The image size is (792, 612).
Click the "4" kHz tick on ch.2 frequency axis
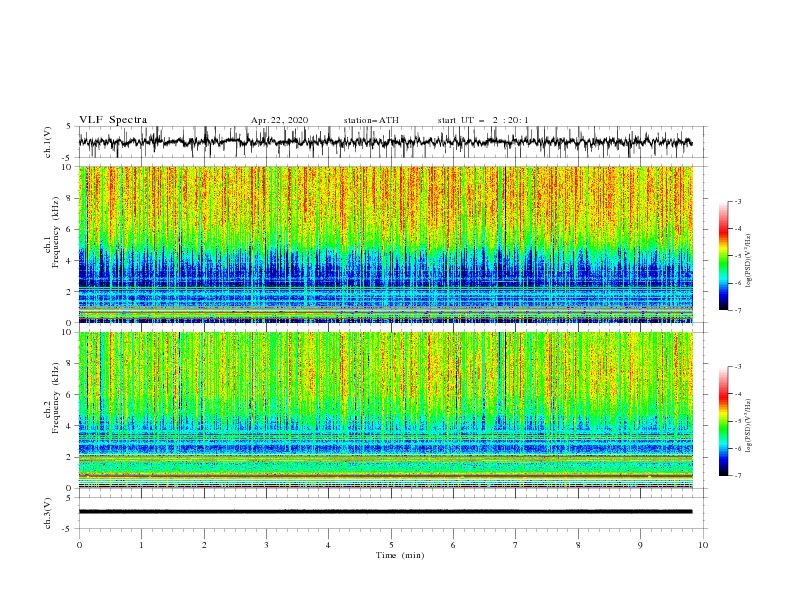click(x=68, y=426)
